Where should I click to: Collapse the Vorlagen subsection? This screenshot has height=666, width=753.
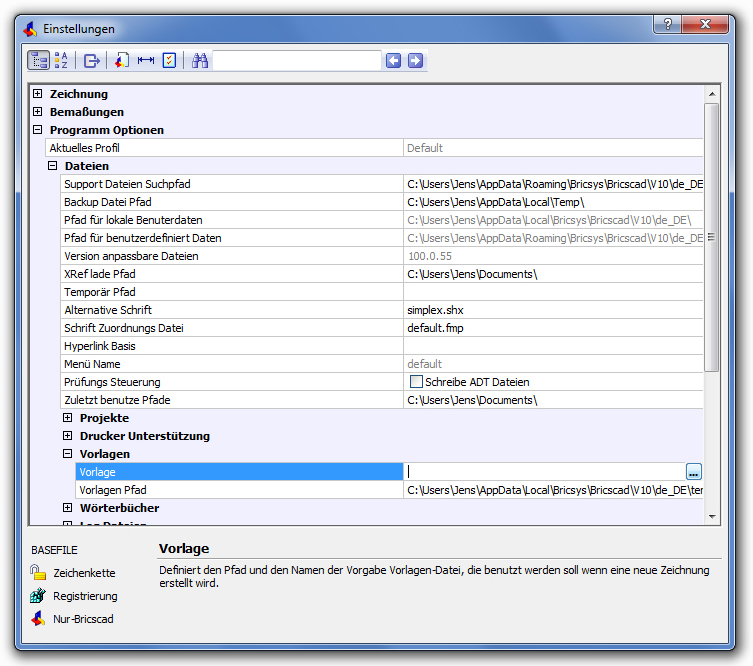coord(68,454)
